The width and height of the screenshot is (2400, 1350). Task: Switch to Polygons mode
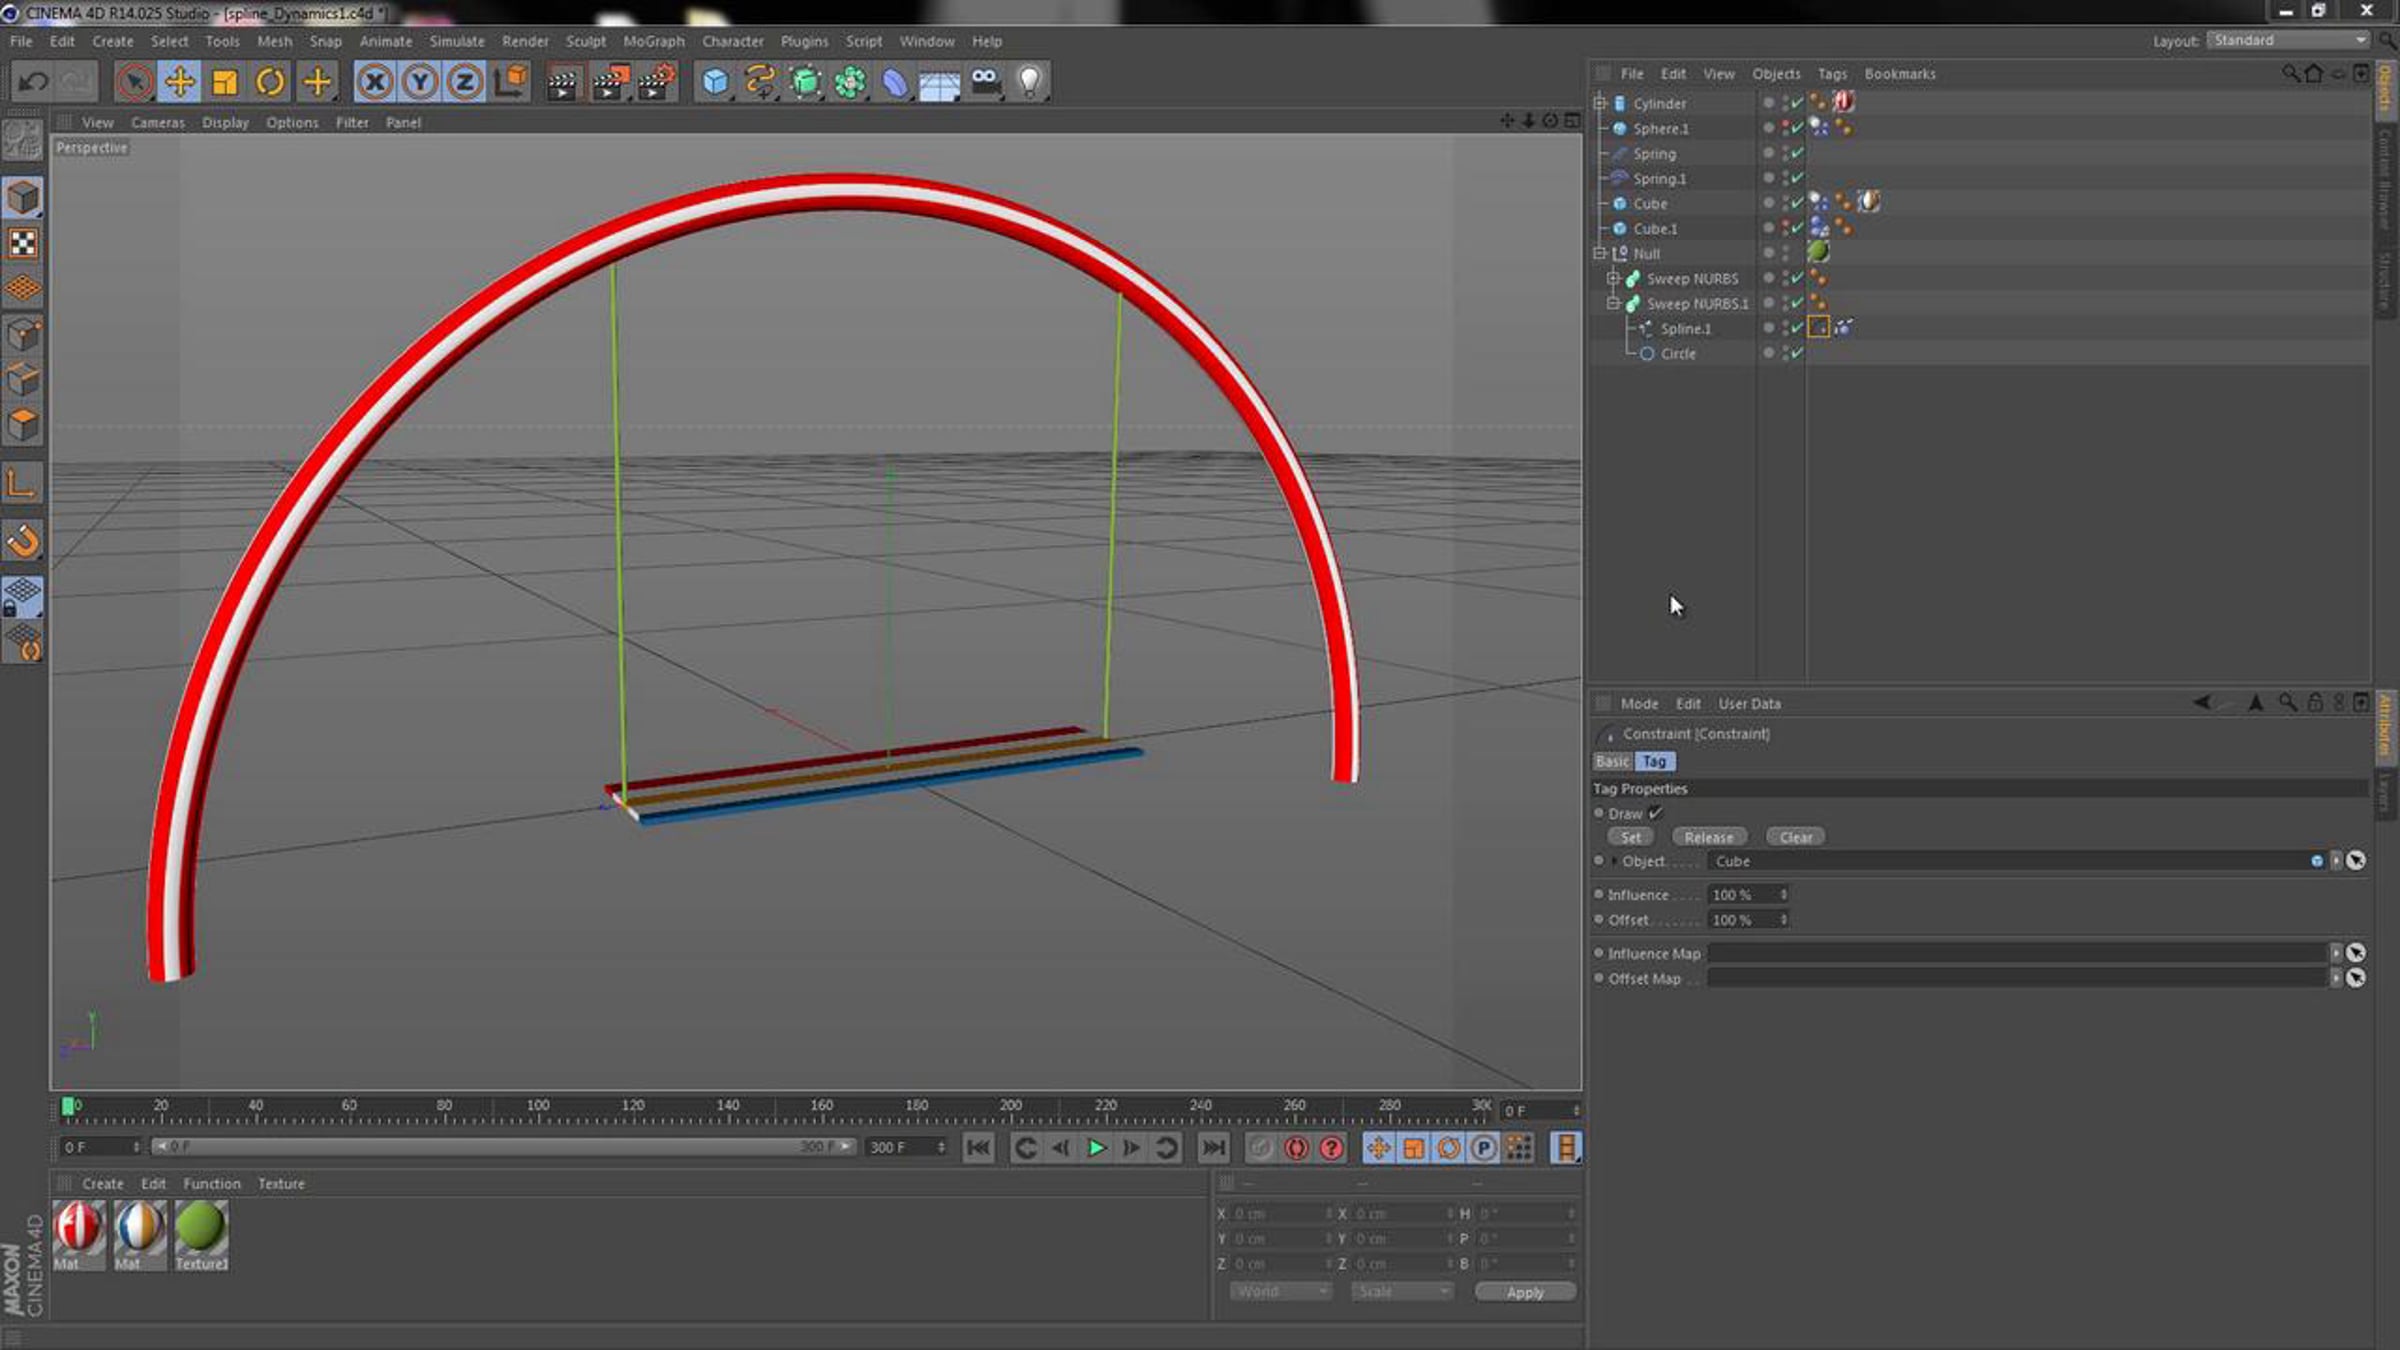coord(23,425)
